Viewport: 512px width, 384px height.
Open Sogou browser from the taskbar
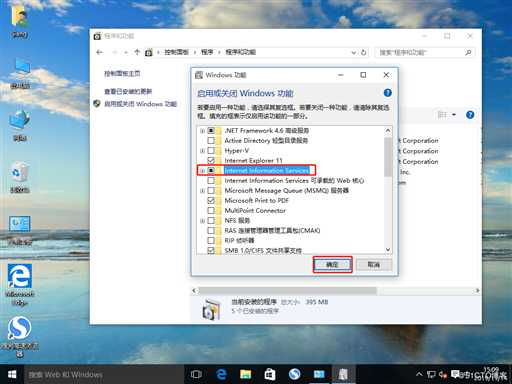click(x=294, y=374)
